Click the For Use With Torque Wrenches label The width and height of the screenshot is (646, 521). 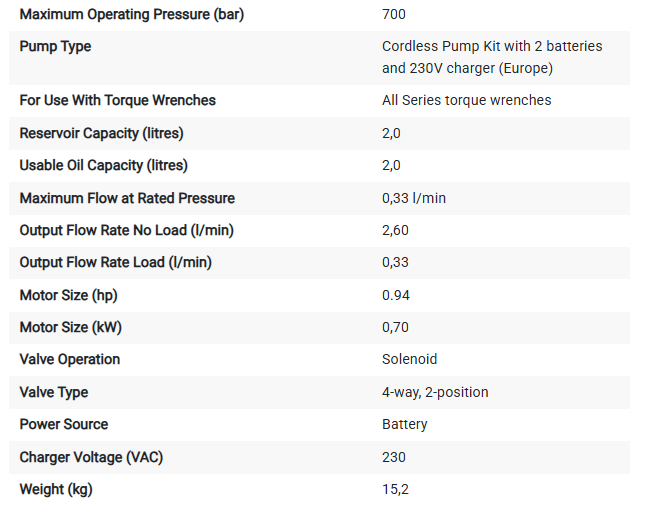click(117, 100)
